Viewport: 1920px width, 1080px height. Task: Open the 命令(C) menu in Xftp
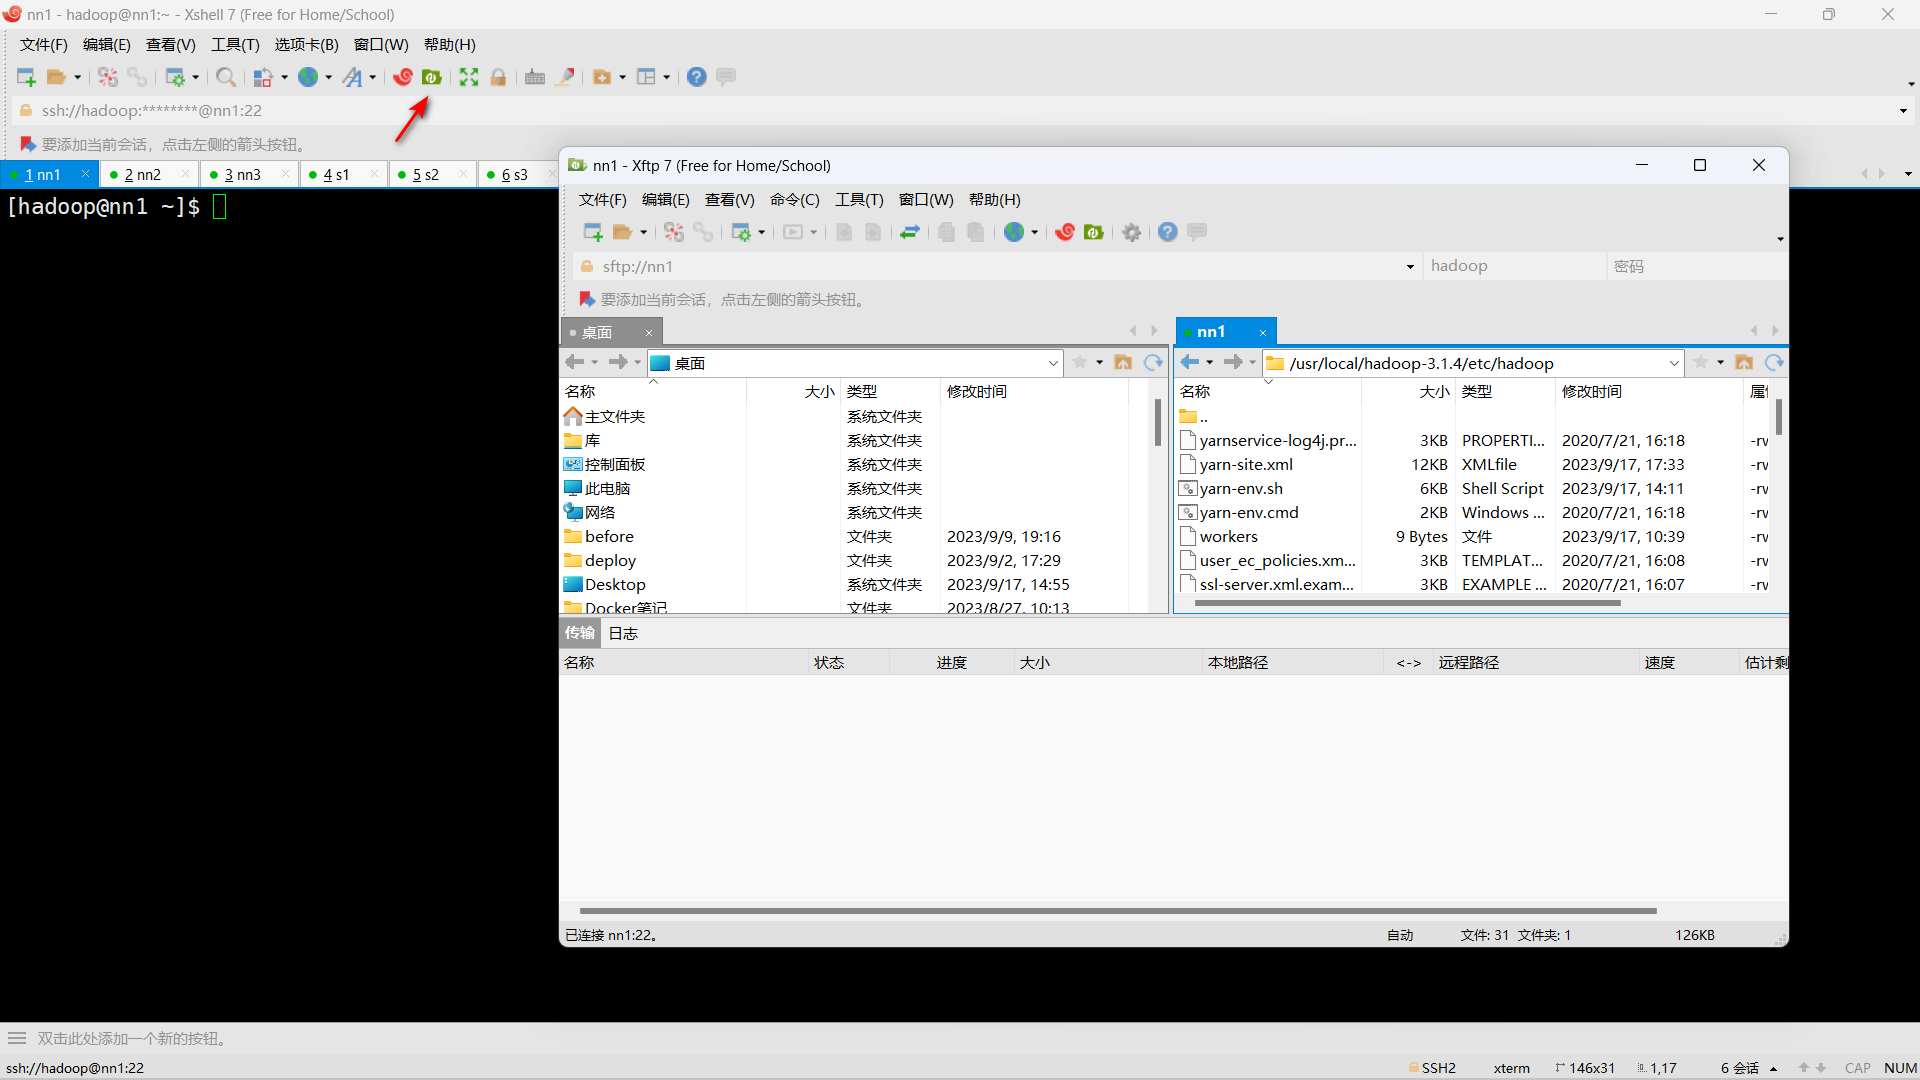coord(794,200)
